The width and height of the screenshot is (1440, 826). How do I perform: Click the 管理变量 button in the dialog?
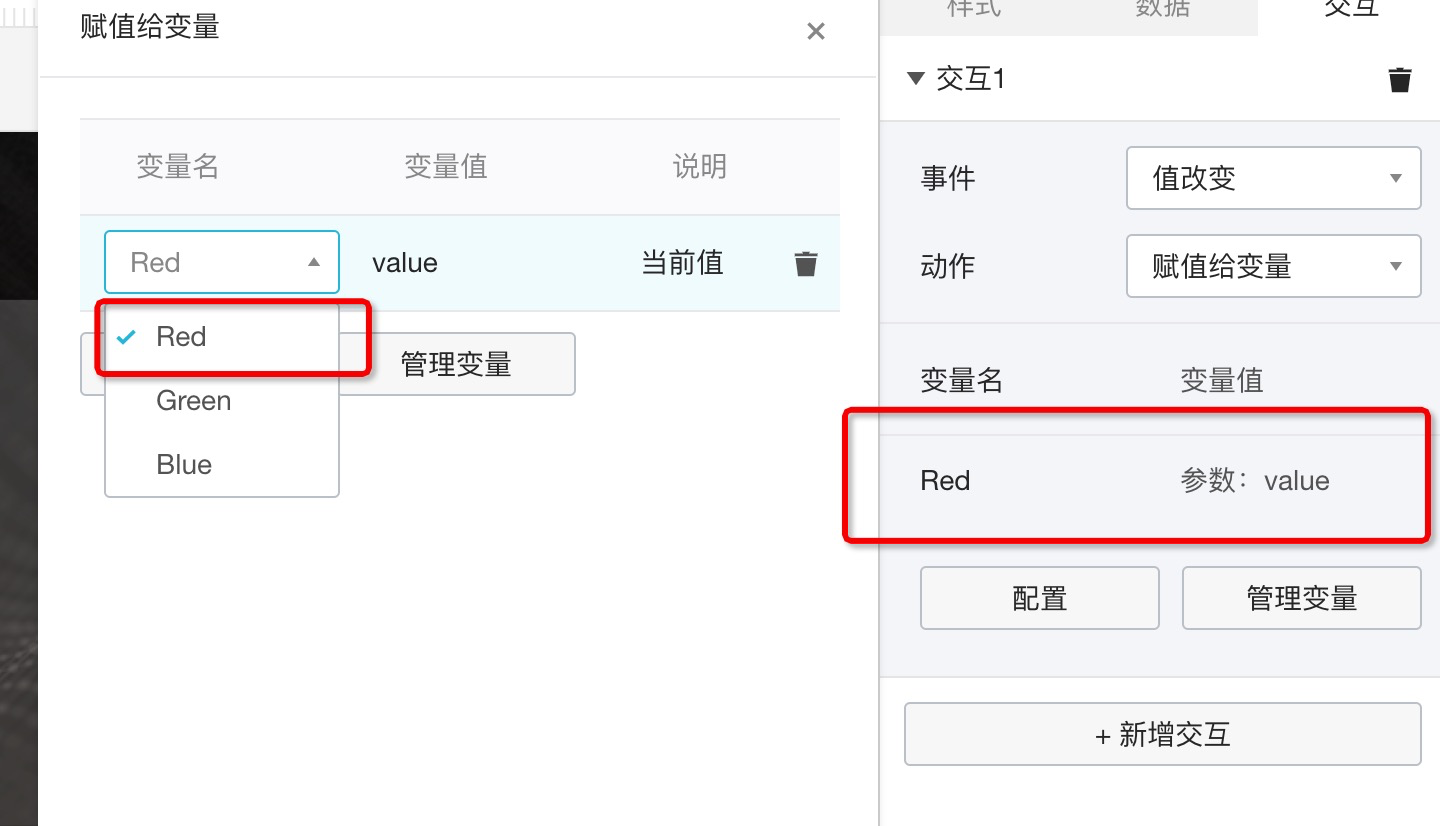pos(456,364)
